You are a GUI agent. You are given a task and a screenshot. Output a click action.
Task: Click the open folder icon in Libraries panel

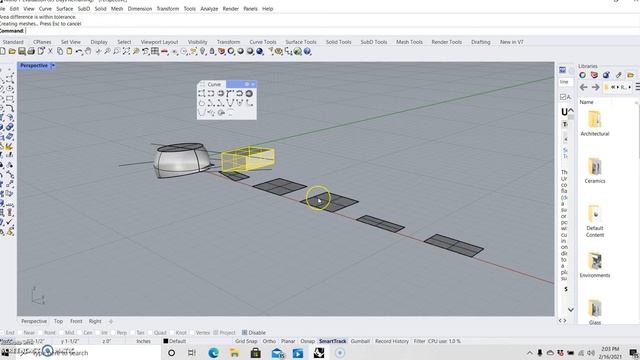pyautogui.click(x=631, y=75)
